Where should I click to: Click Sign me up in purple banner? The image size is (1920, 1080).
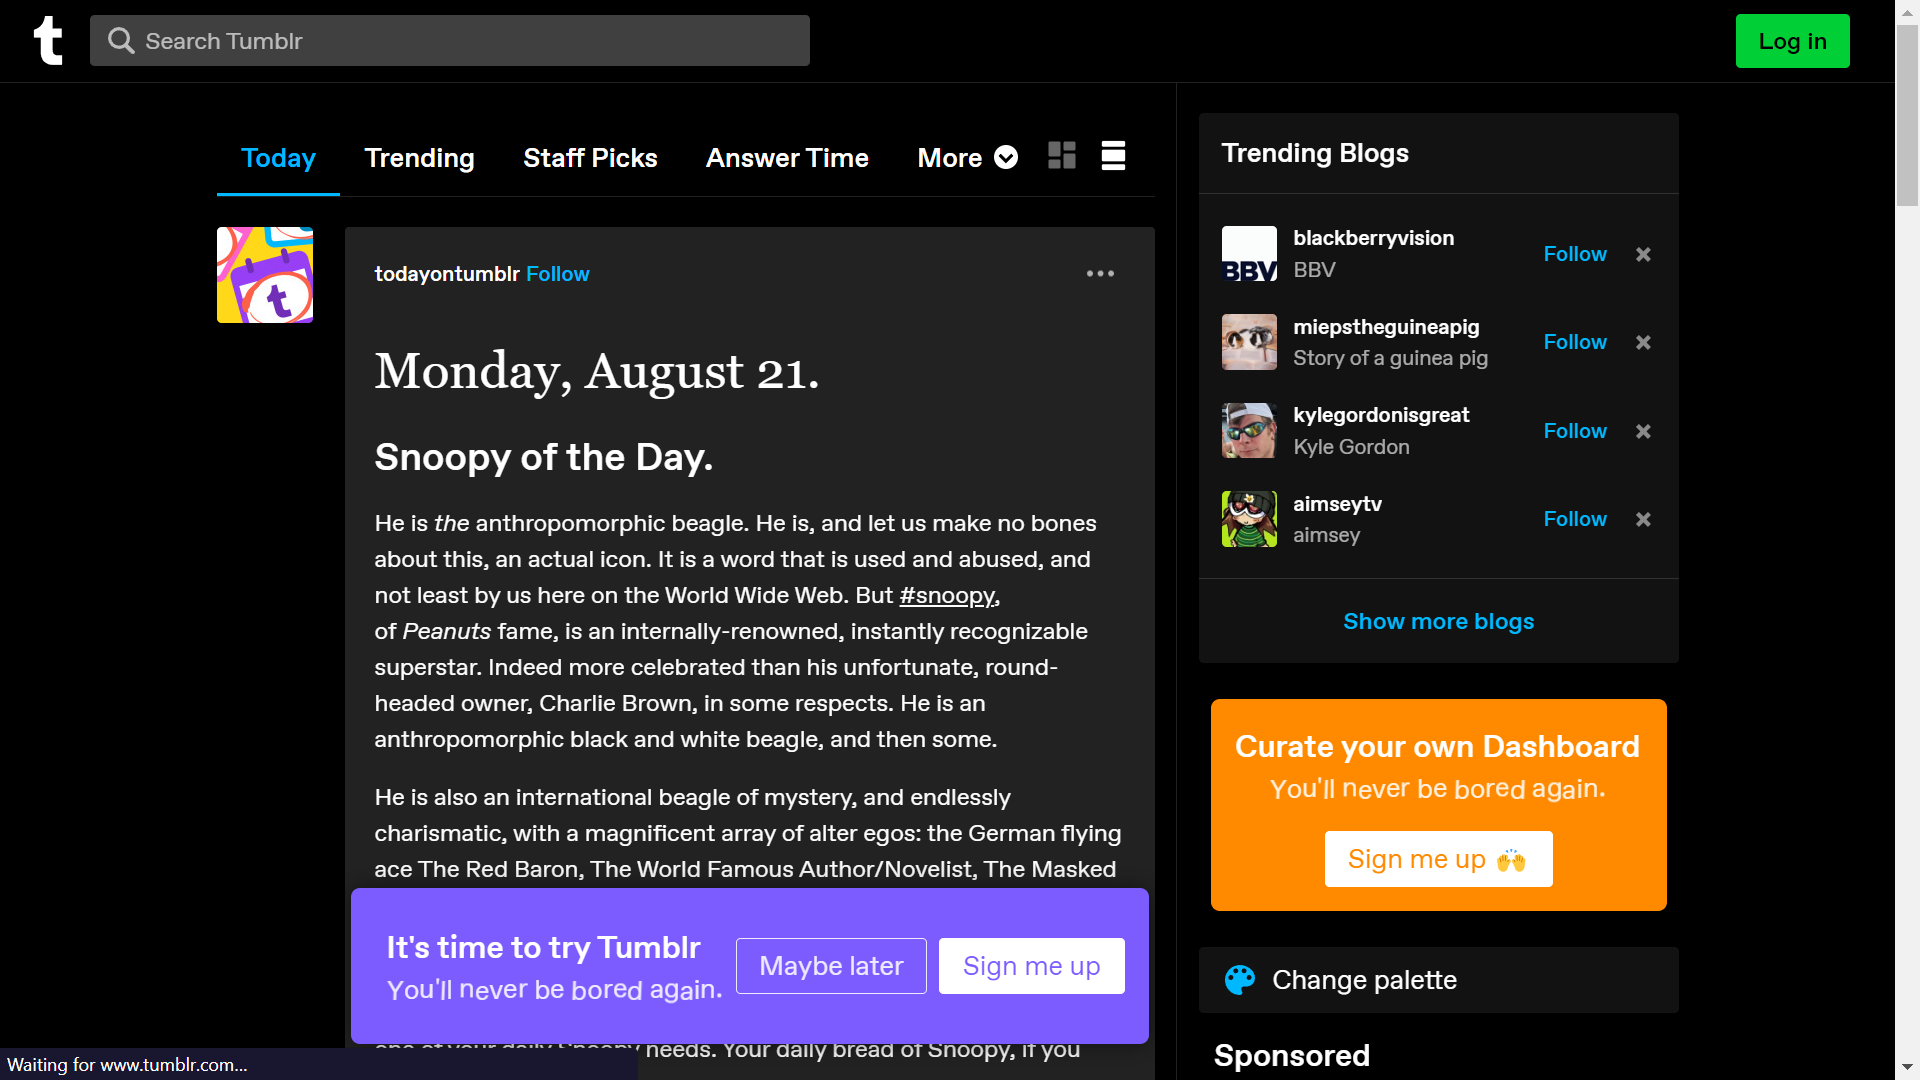(x=1031, y=966)
